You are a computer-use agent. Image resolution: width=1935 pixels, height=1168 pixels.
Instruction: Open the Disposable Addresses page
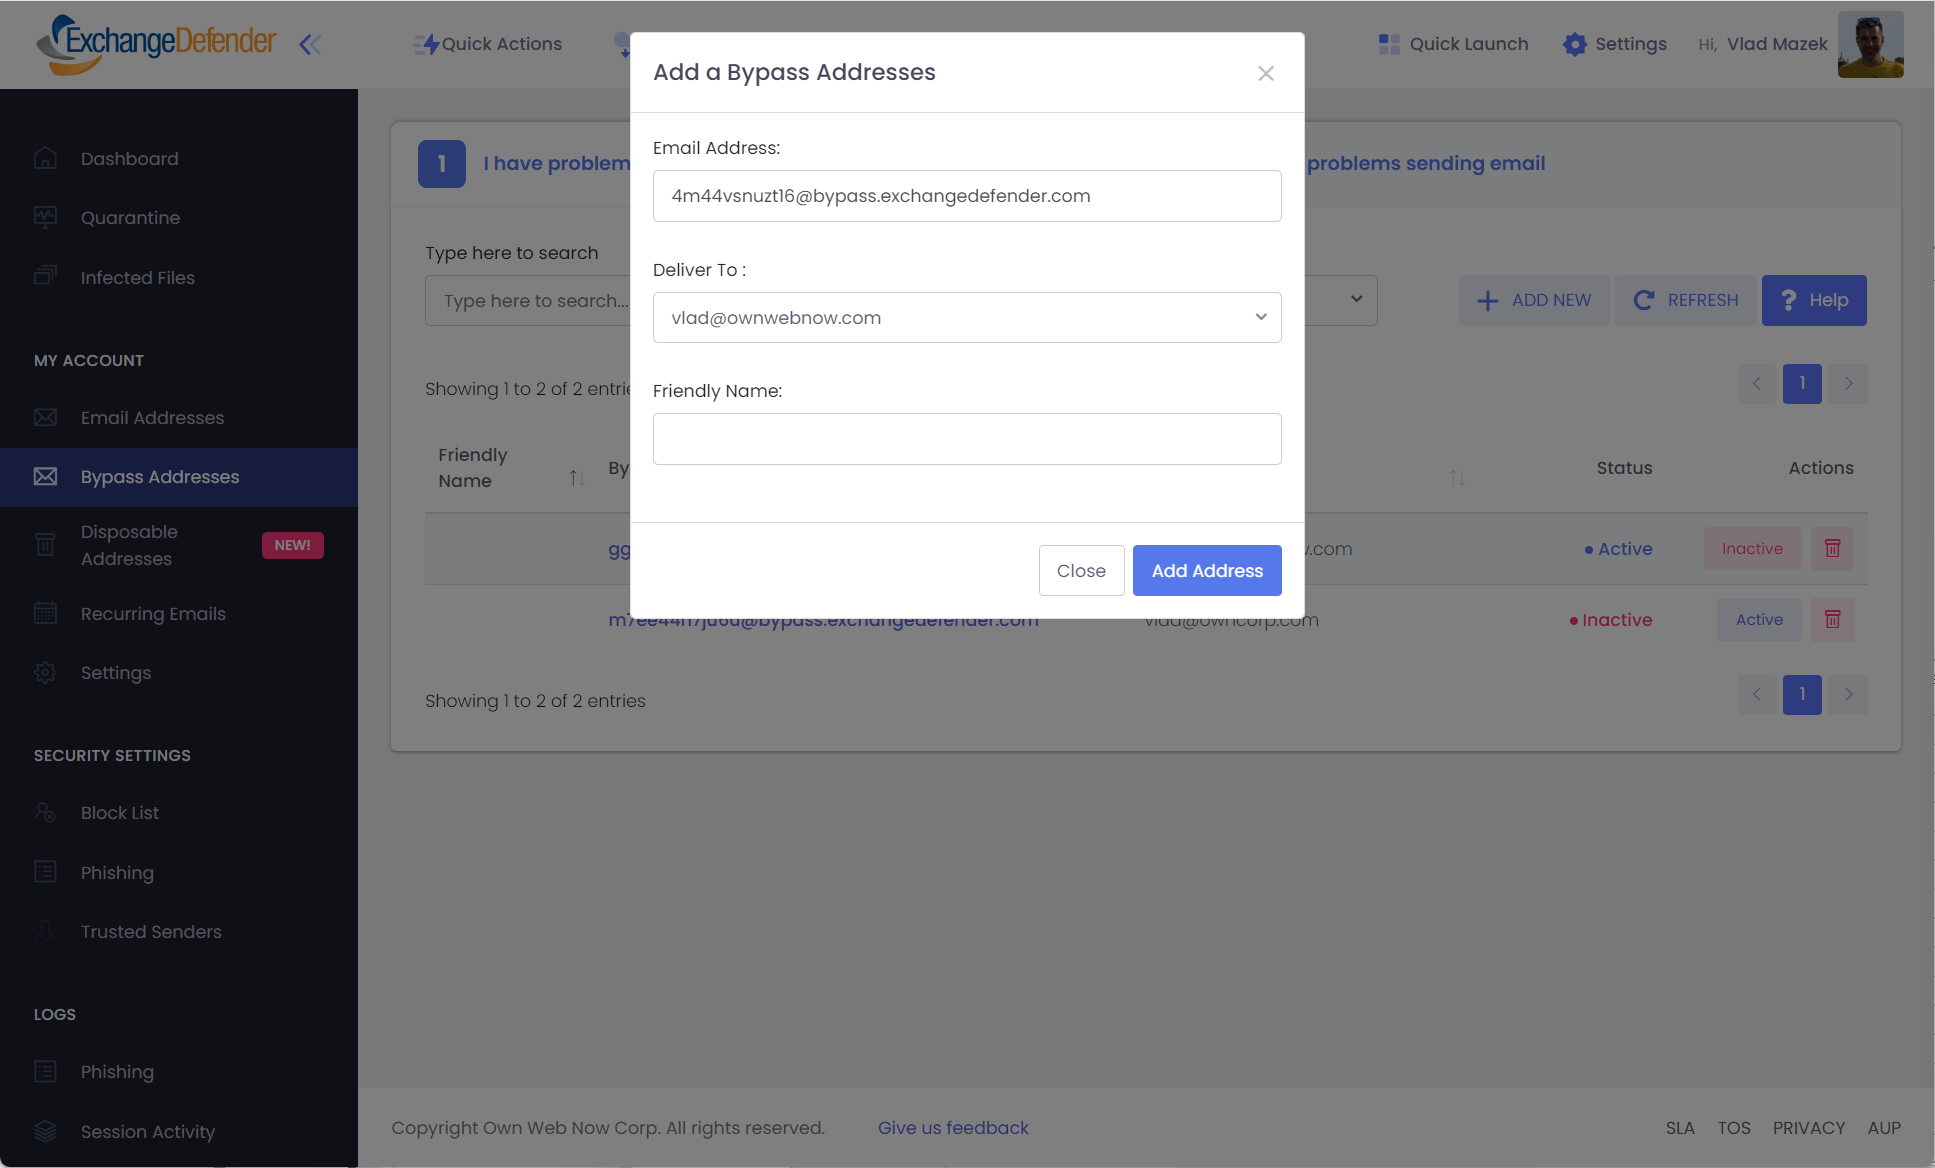point(128,545)
